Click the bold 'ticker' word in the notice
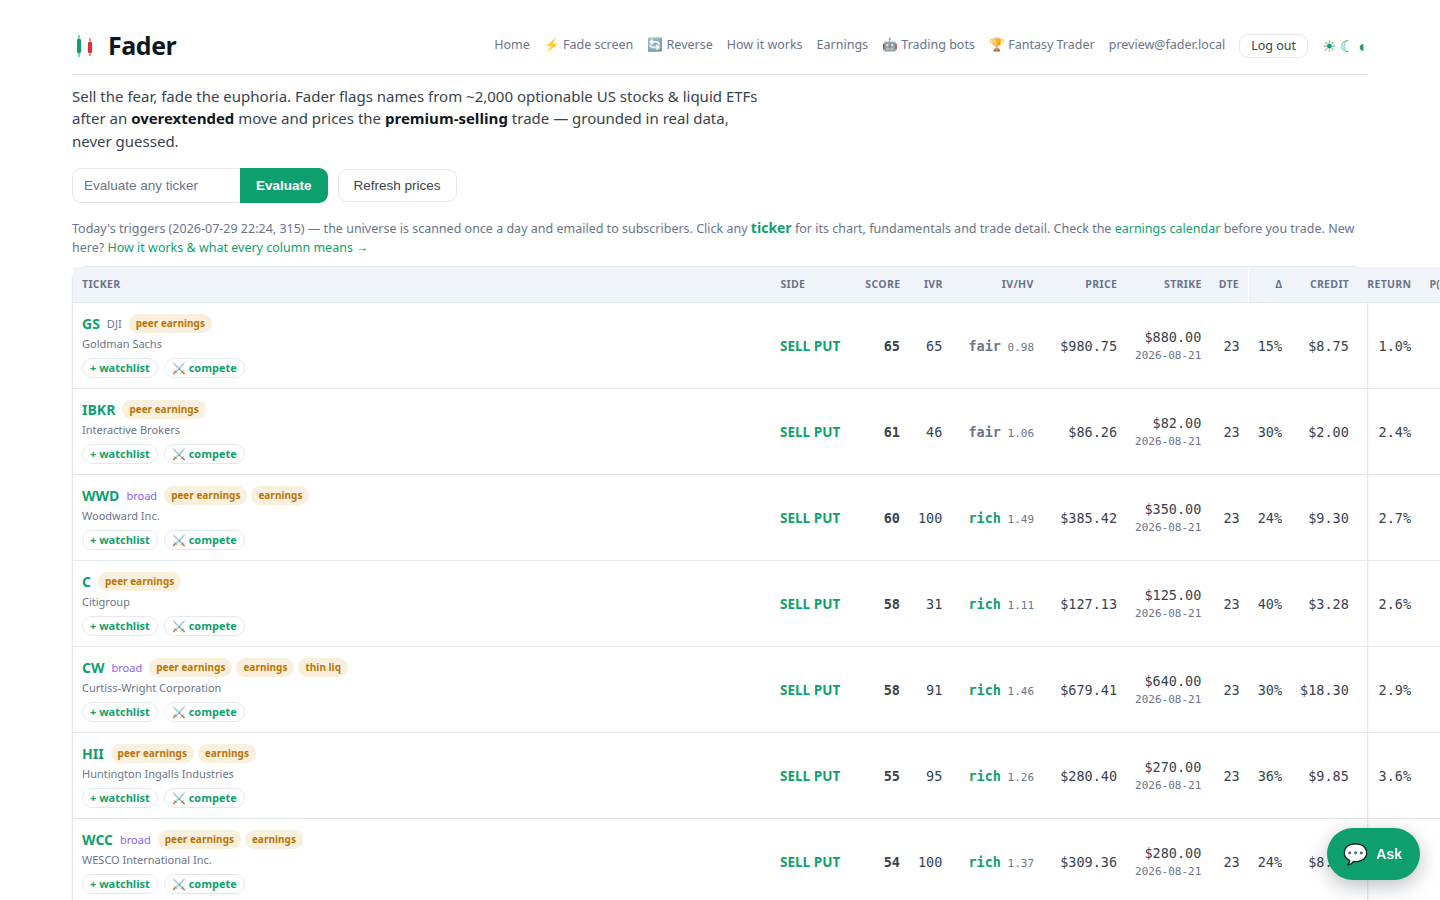The width and height of the screenshot is (1440, 900). click(771, 228)
